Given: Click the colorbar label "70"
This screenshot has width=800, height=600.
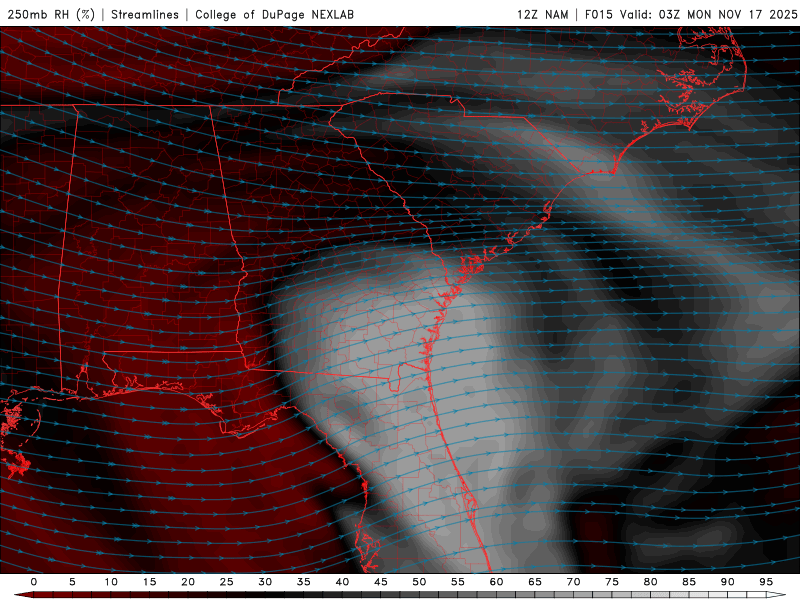Looking at the screenshot, I should pyautogui.click(x=573, y=582).
